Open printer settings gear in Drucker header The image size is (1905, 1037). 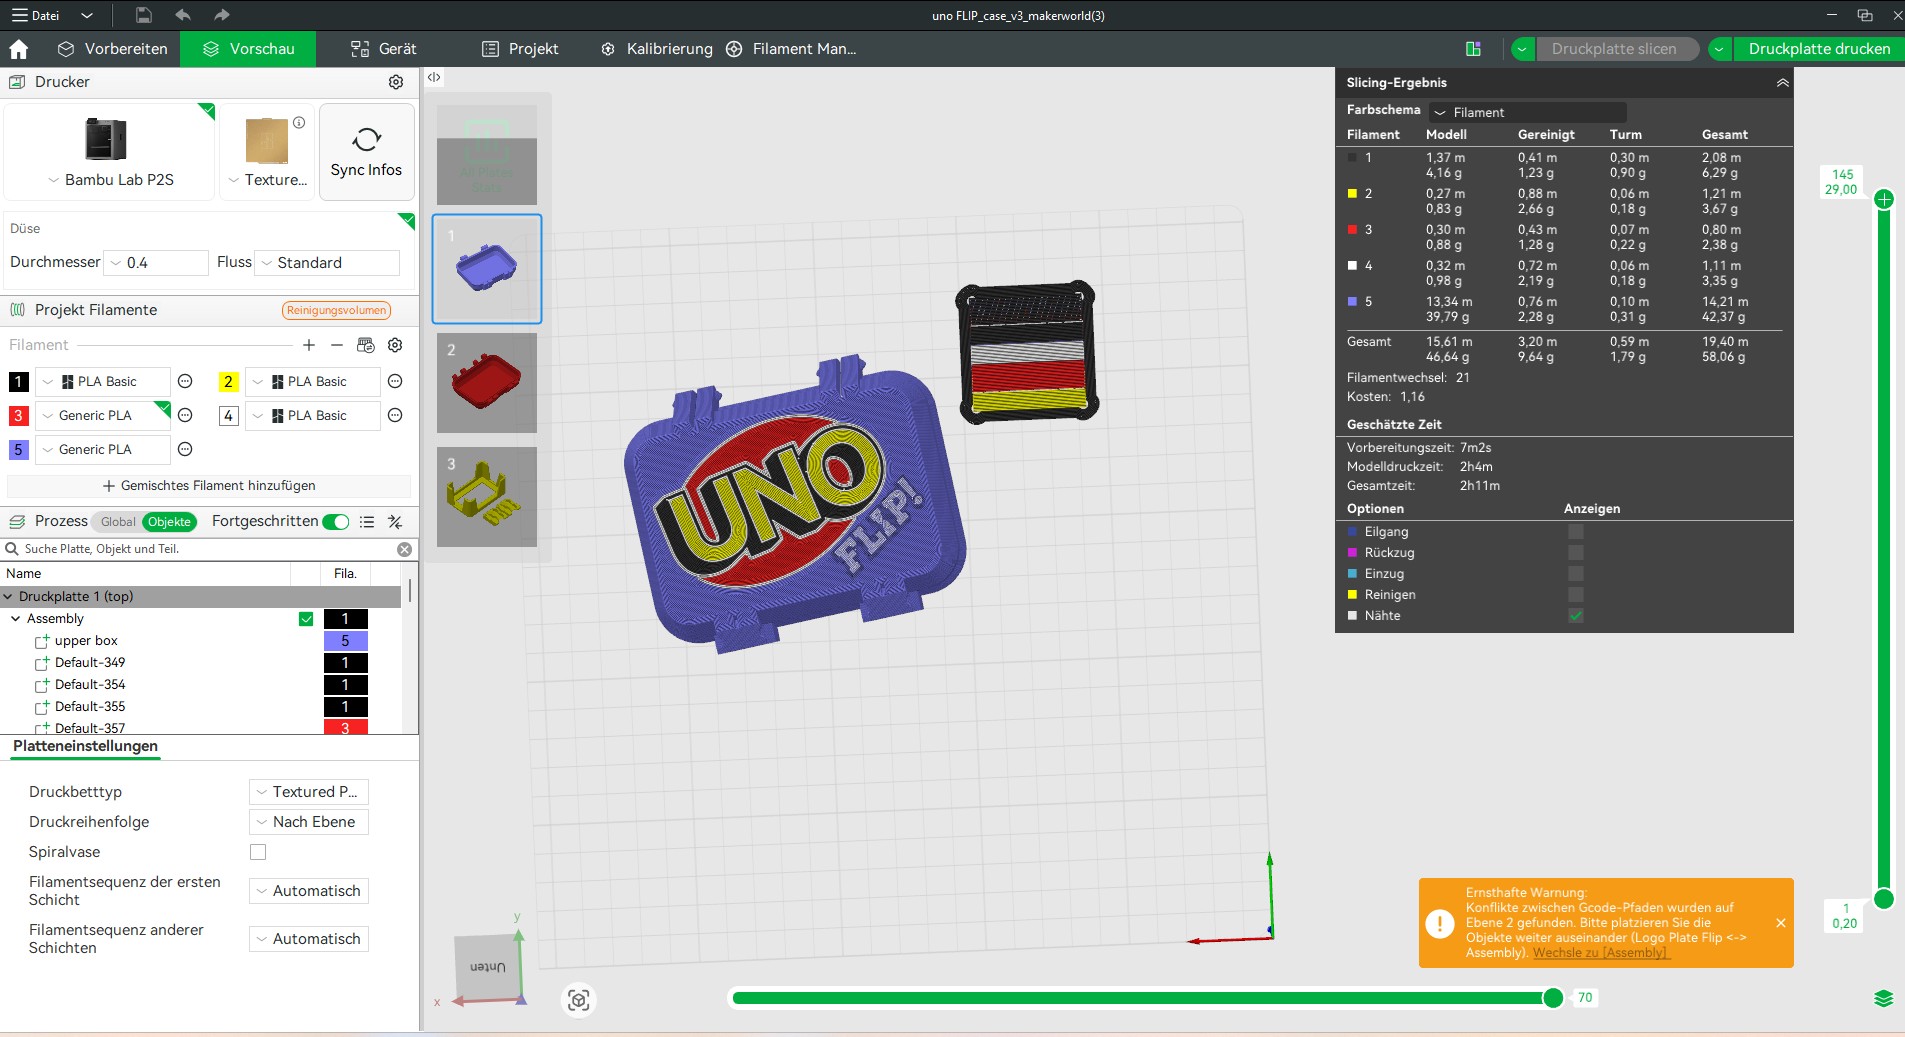click(396, 82)
